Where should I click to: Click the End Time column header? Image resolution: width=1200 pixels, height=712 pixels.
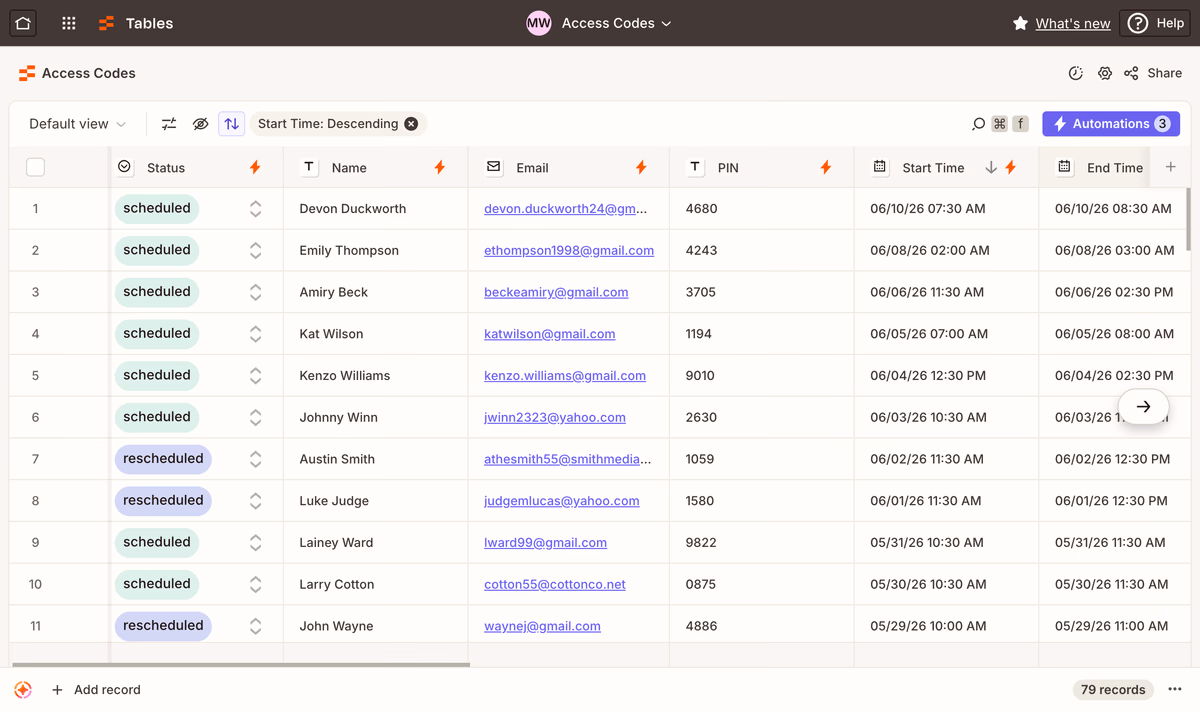1095,168
